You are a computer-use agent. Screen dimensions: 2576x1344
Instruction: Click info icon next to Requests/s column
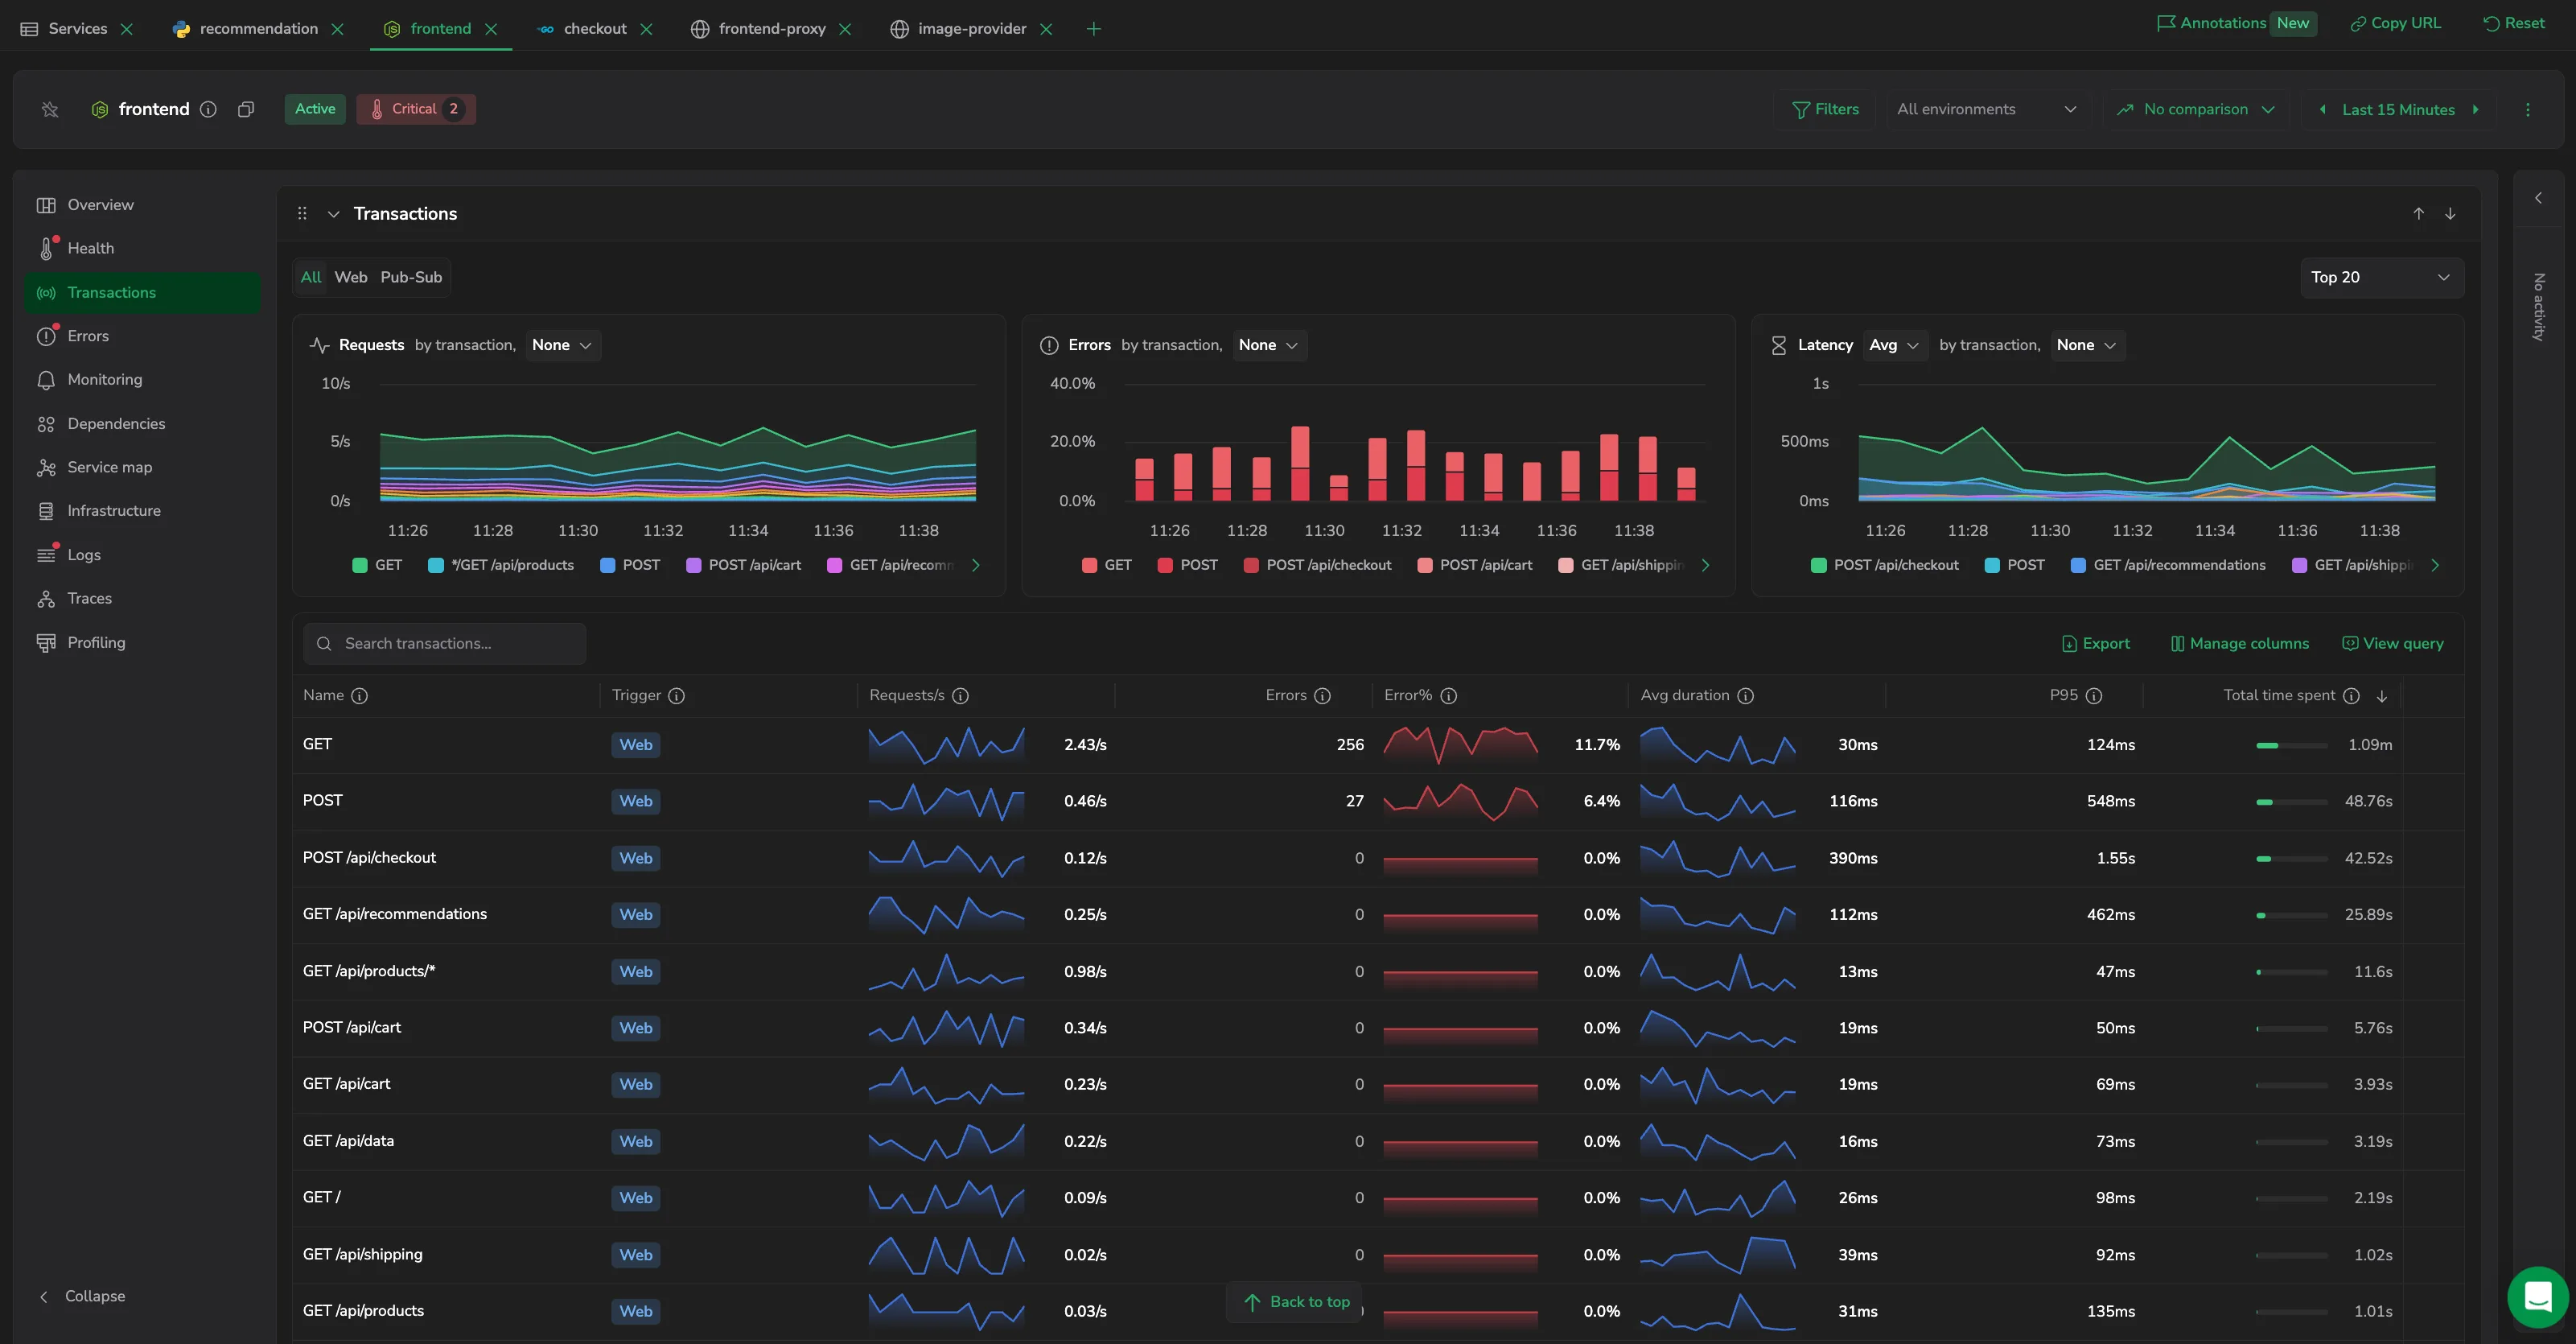tap(960, 695)
